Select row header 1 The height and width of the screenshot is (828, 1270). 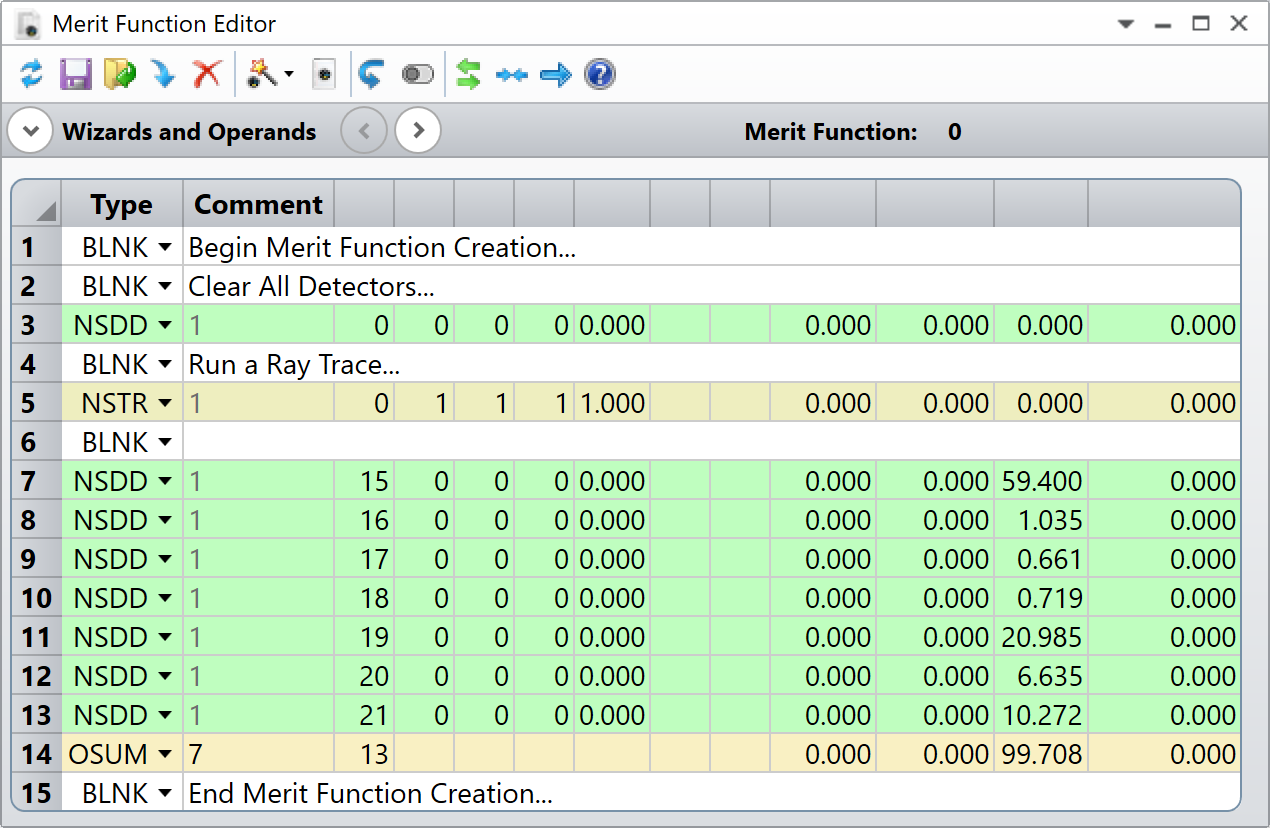pyautogui.click(x=37, y=247)
